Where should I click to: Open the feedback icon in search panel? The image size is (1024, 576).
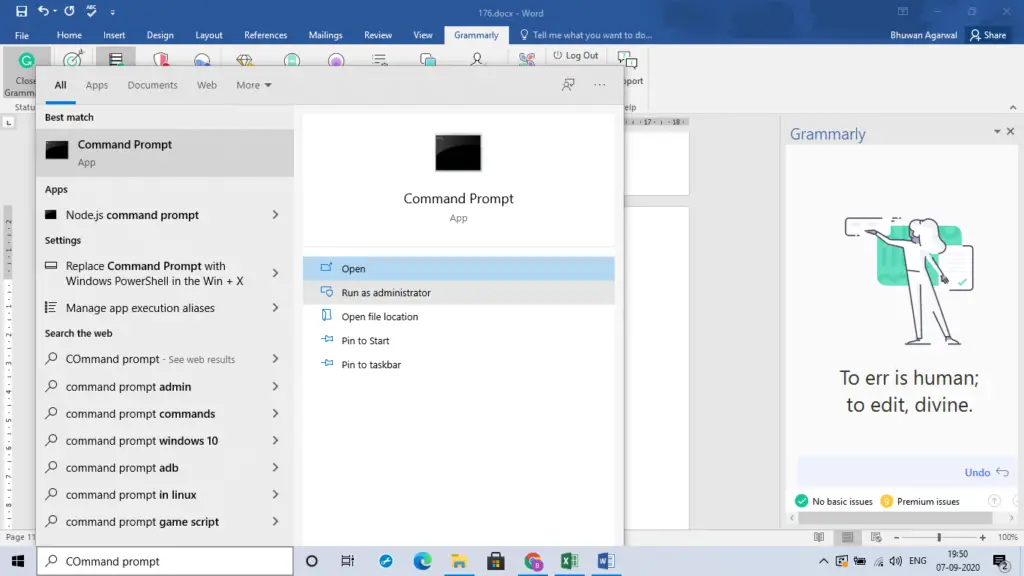[568, 85]
